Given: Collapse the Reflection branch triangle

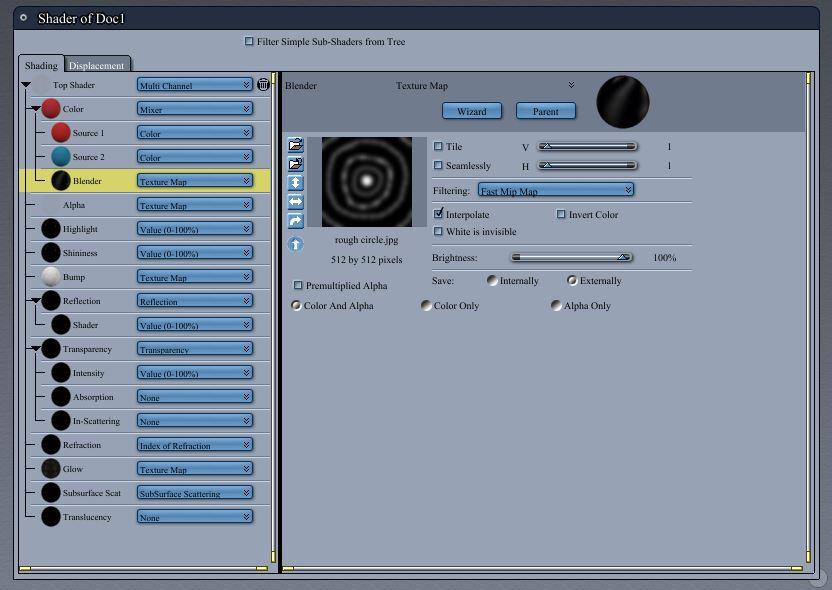Looking at the screenshot, I should [36, 300].
